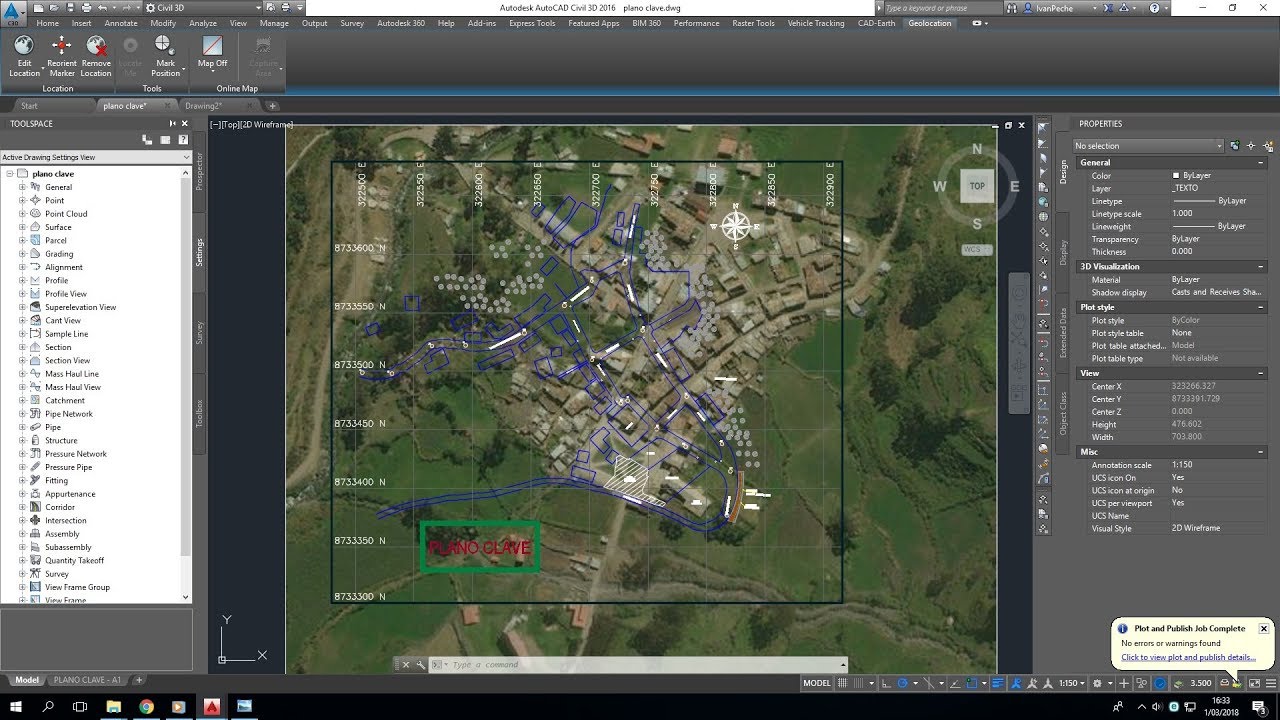Open the 1:150 annotation scale dropdown

coord(1071,683)
